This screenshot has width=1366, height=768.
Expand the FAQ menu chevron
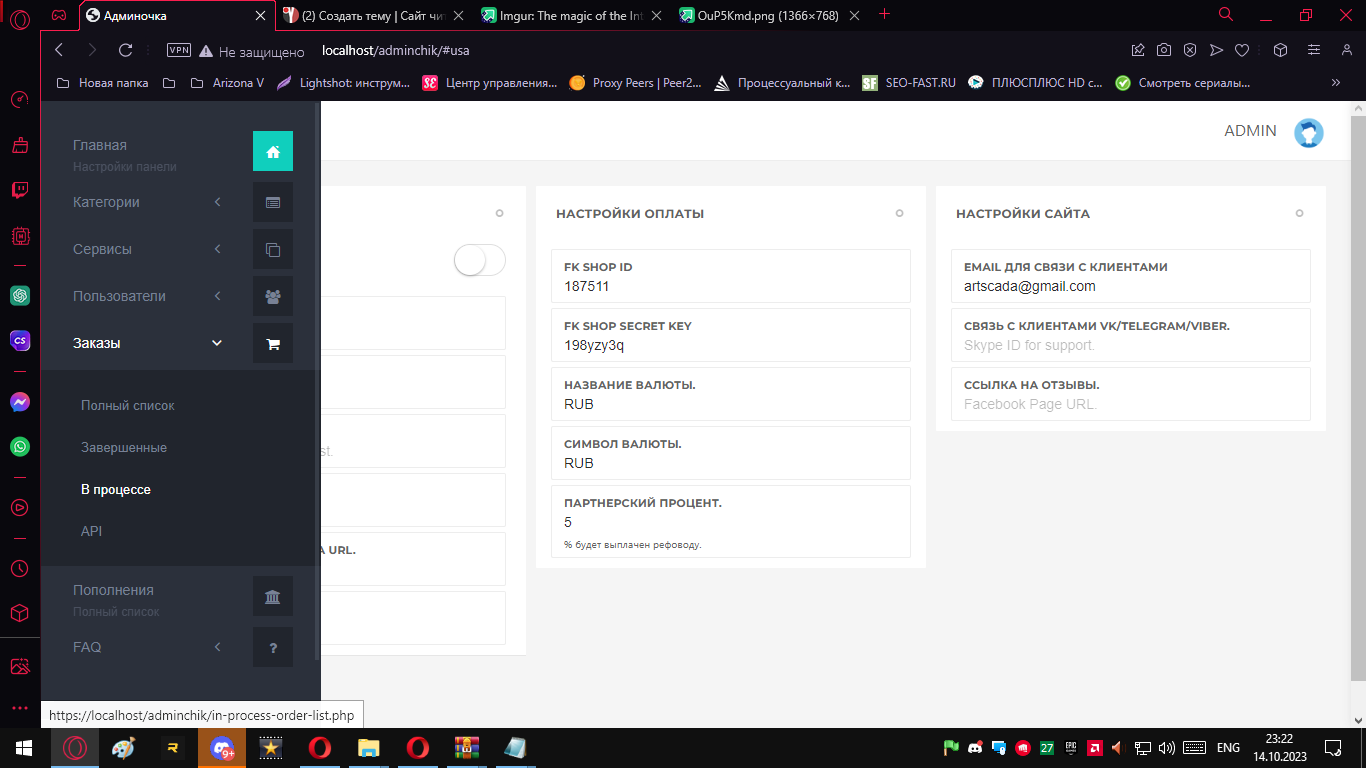click(218, 647)
